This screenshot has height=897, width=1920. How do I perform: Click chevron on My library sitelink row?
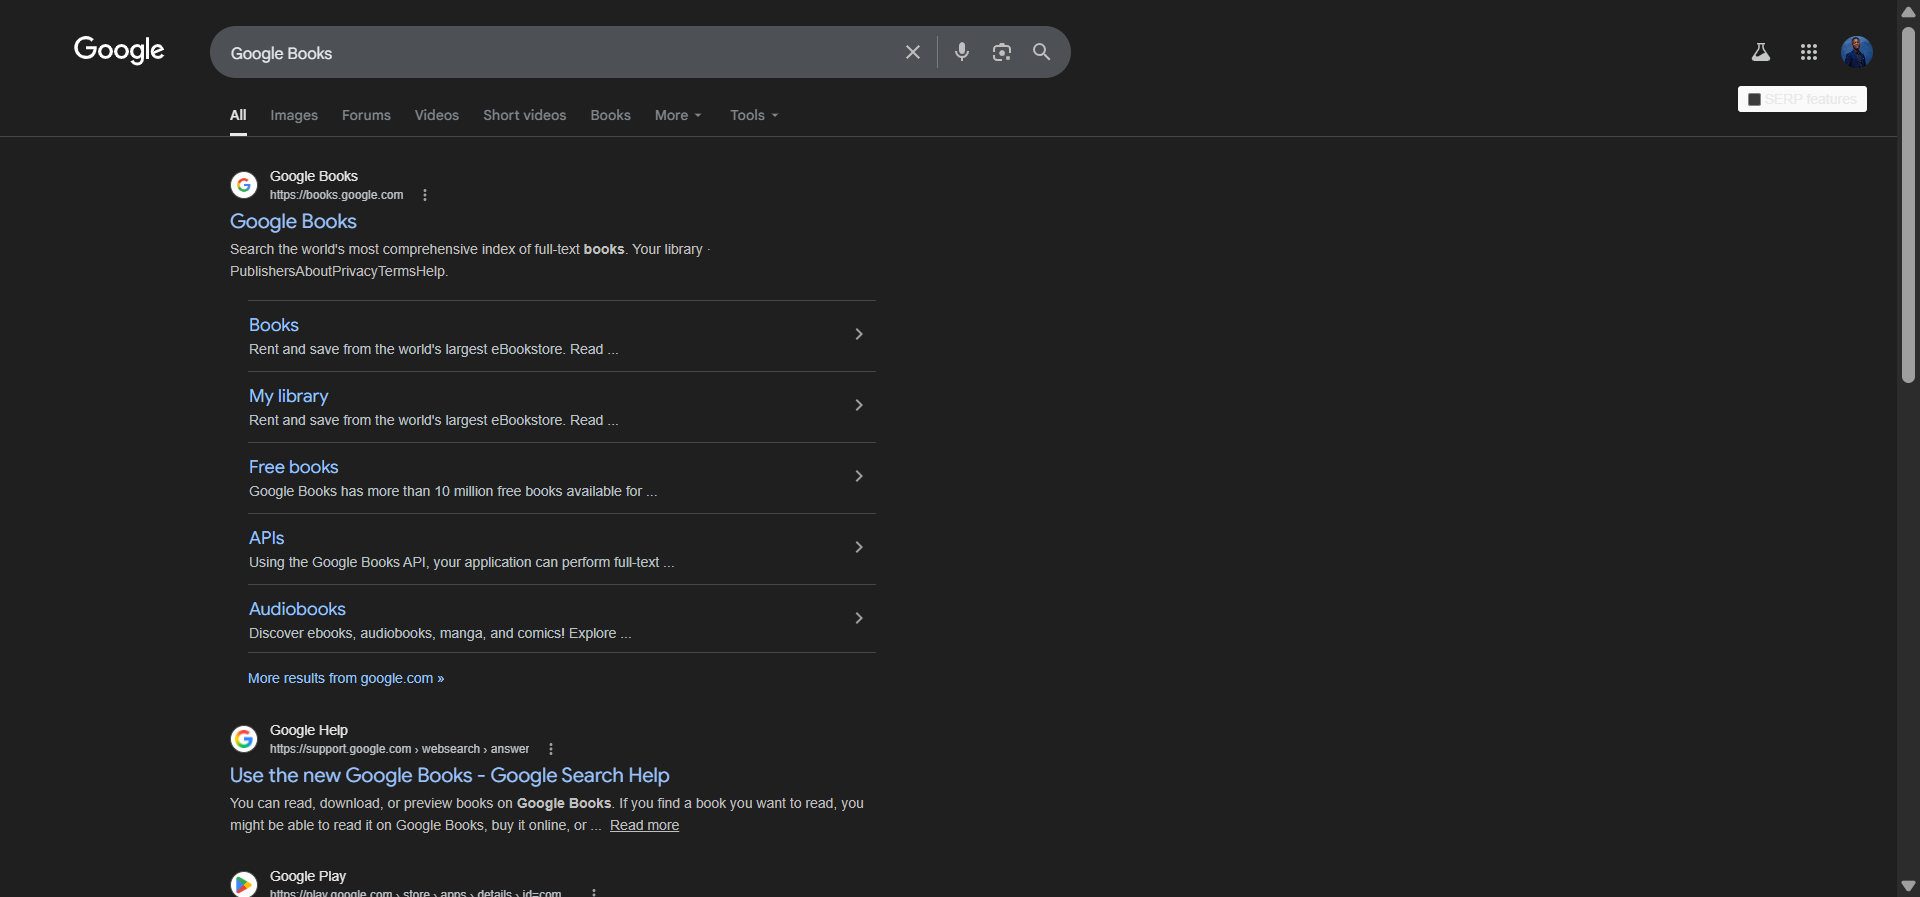pyautogui.click(x=858, y=405)
